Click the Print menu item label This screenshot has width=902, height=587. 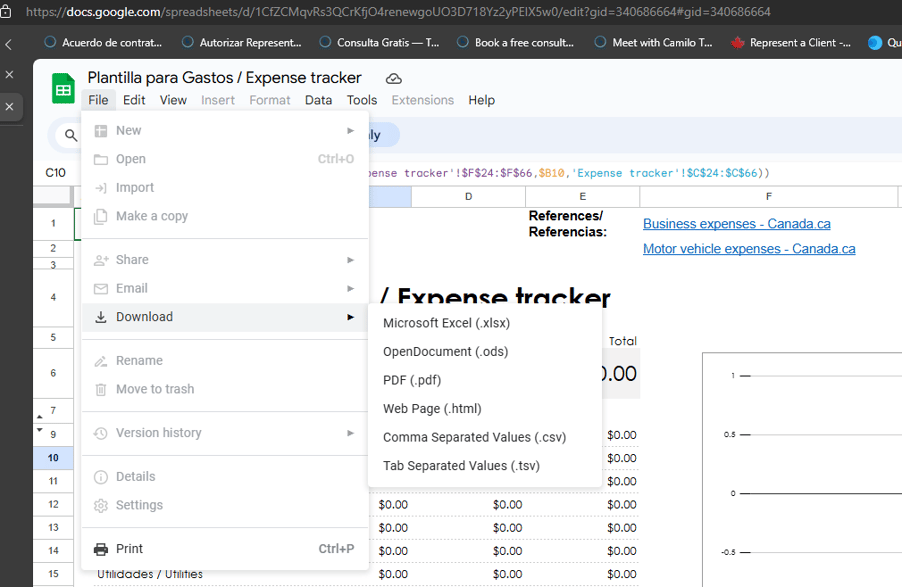[x=129, y=549]
